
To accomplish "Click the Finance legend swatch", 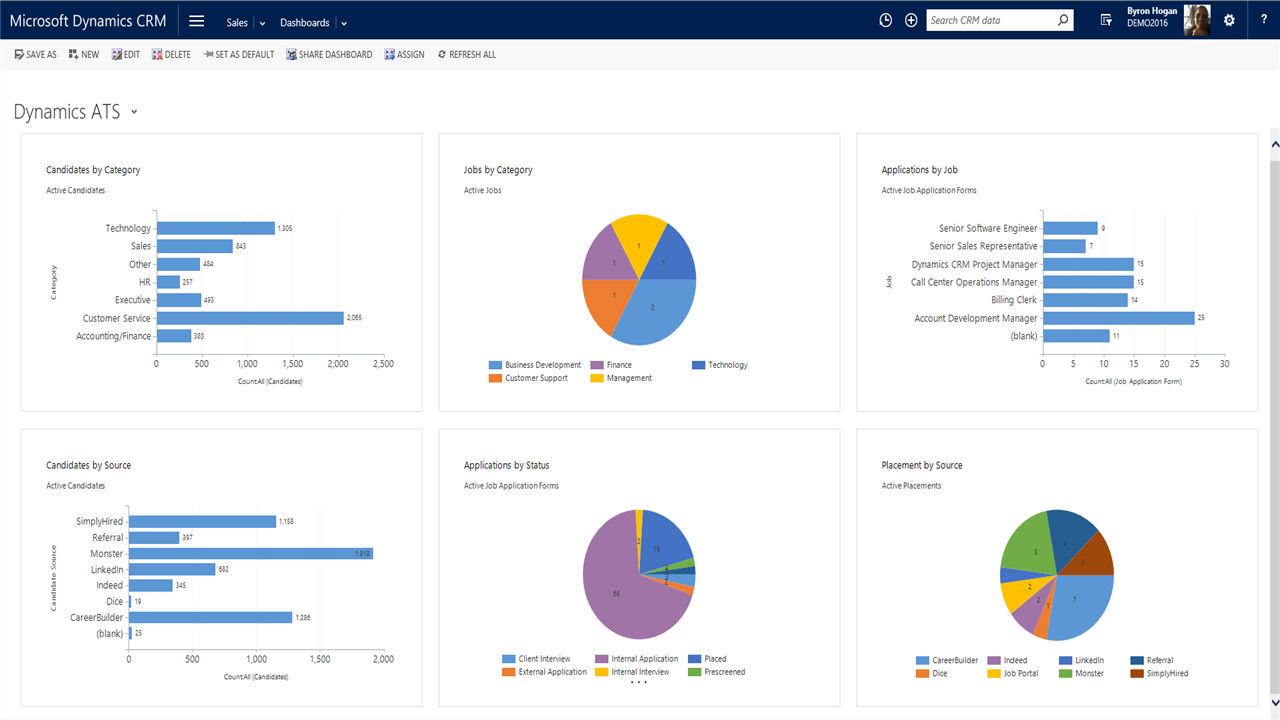I will [x=597, y=365].
